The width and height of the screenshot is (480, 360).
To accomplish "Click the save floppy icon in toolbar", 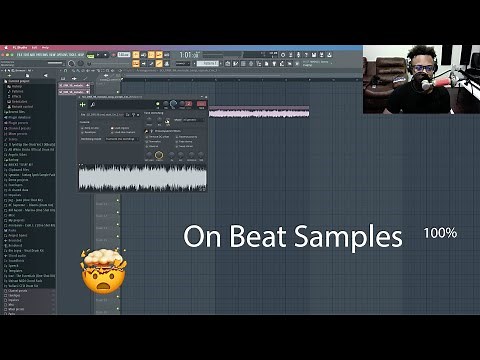I will click(x=314, y=55).
